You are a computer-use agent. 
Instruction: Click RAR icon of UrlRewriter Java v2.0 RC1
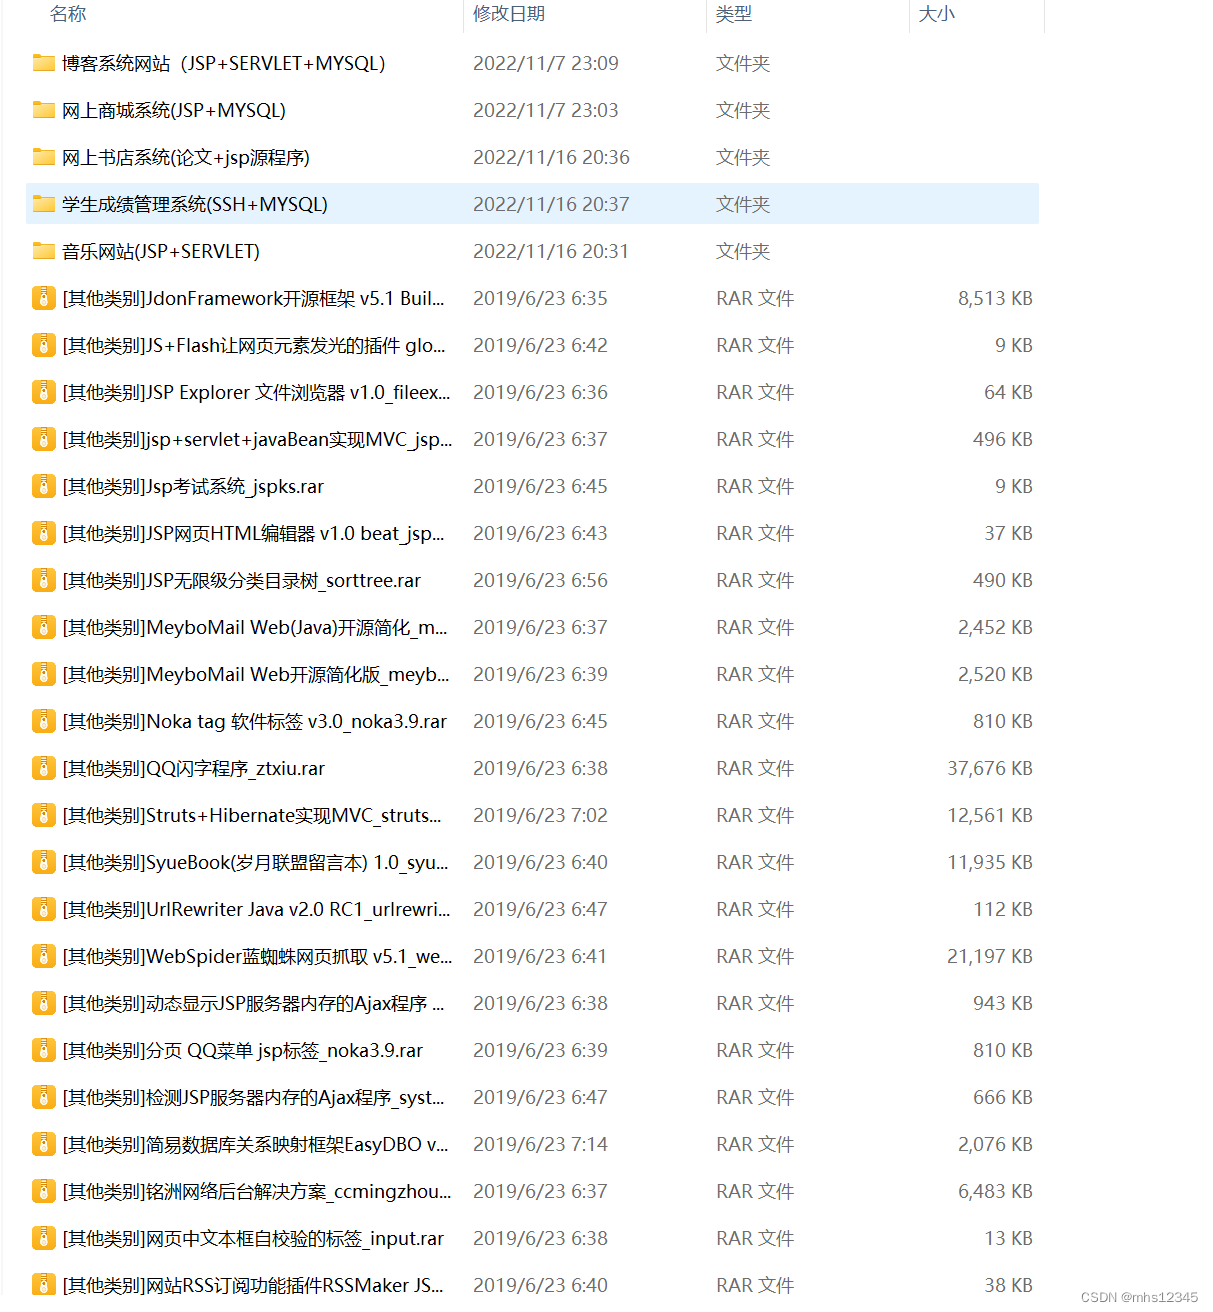pos(44,909)
